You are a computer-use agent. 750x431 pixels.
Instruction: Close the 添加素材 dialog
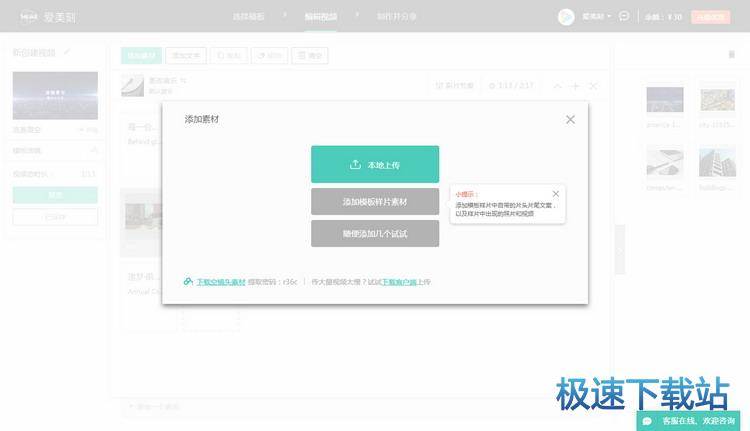(x=570, y=120)
